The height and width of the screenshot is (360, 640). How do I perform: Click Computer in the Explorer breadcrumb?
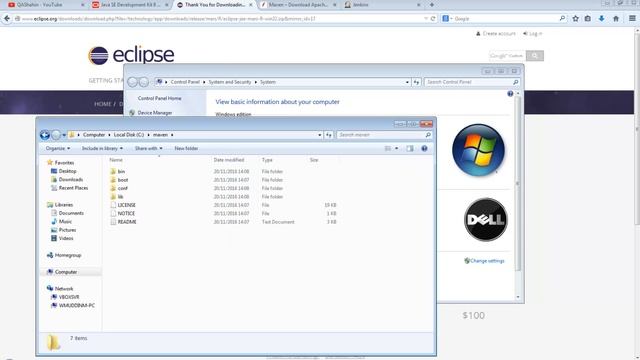[x=94, y=135]
